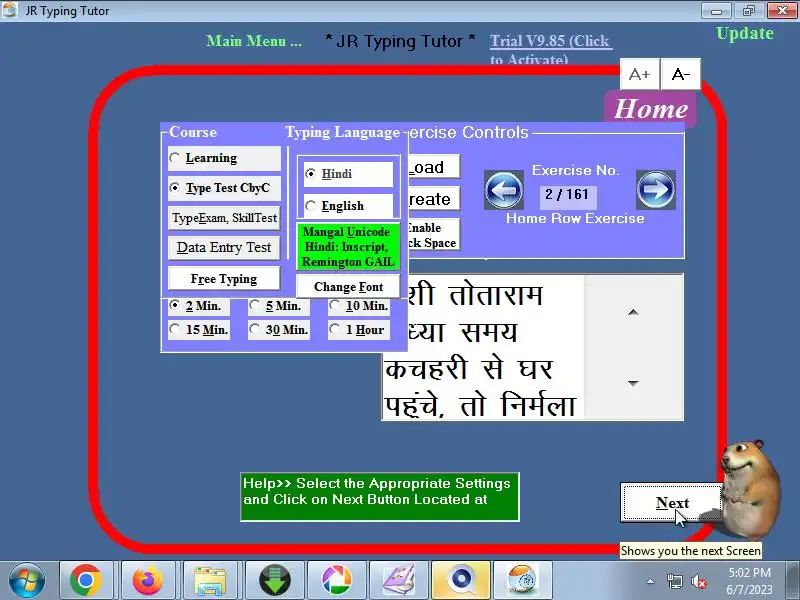Screen dimensions: 800x600
Task: Click muted volume tray icon
Action: (x=698, y=581)
